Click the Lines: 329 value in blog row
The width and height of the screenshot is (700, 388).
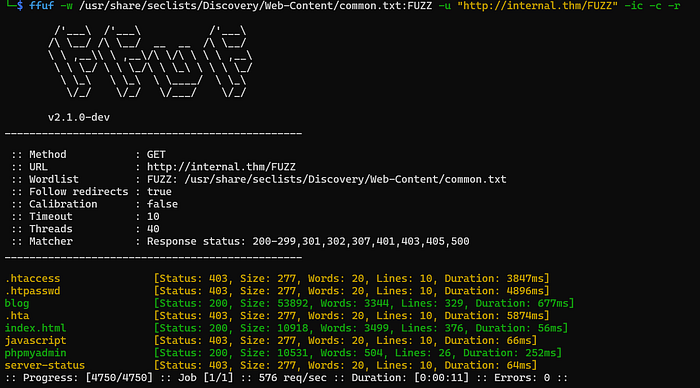tap(432, 304)
